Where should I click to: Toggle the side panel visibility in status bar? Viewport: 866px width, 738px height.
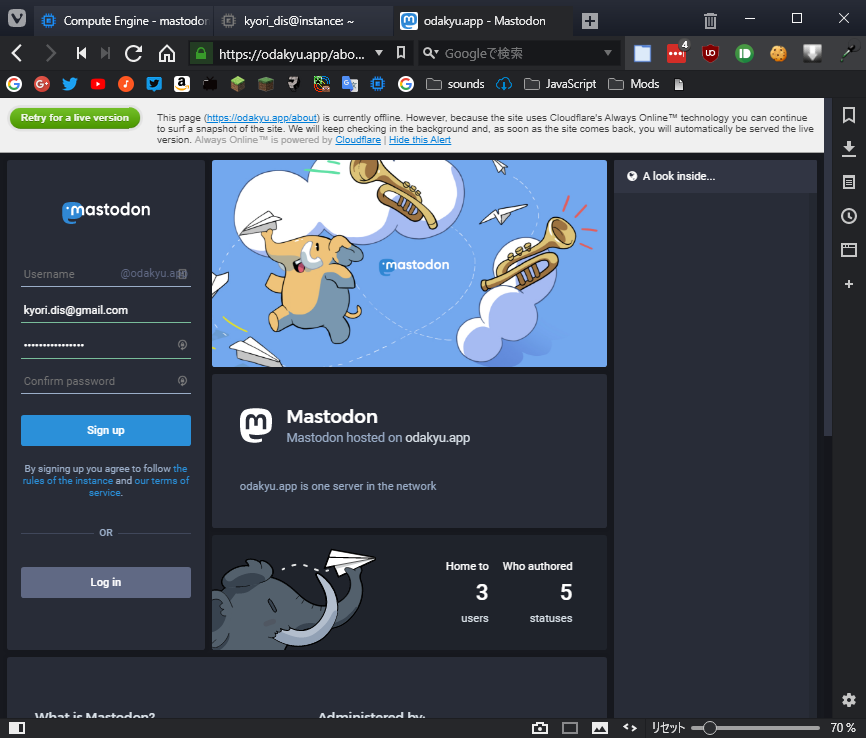click(x=16, y=728)
